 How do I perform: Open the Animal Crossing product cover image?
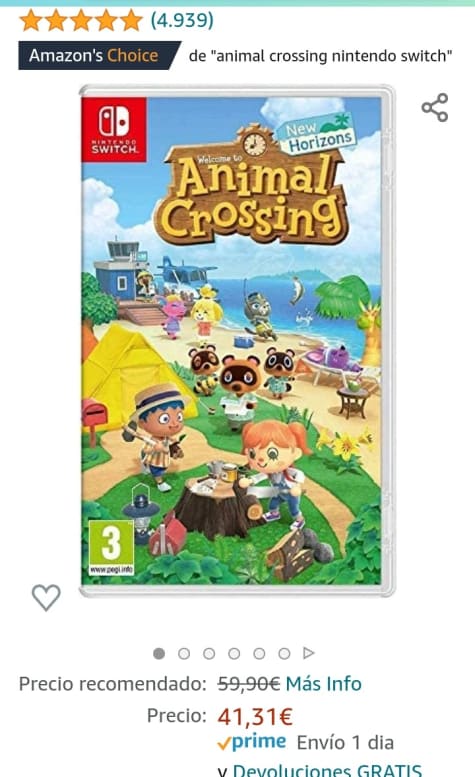pos(237,341)
